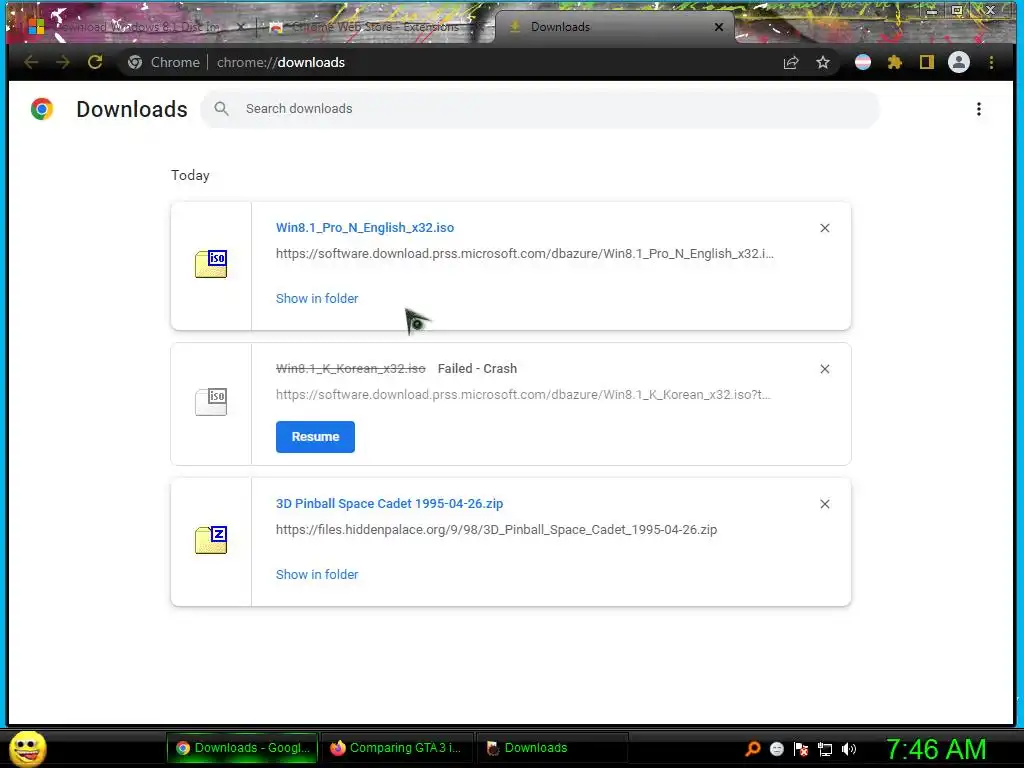Bookmark this page with the star icon

(823, 62)
